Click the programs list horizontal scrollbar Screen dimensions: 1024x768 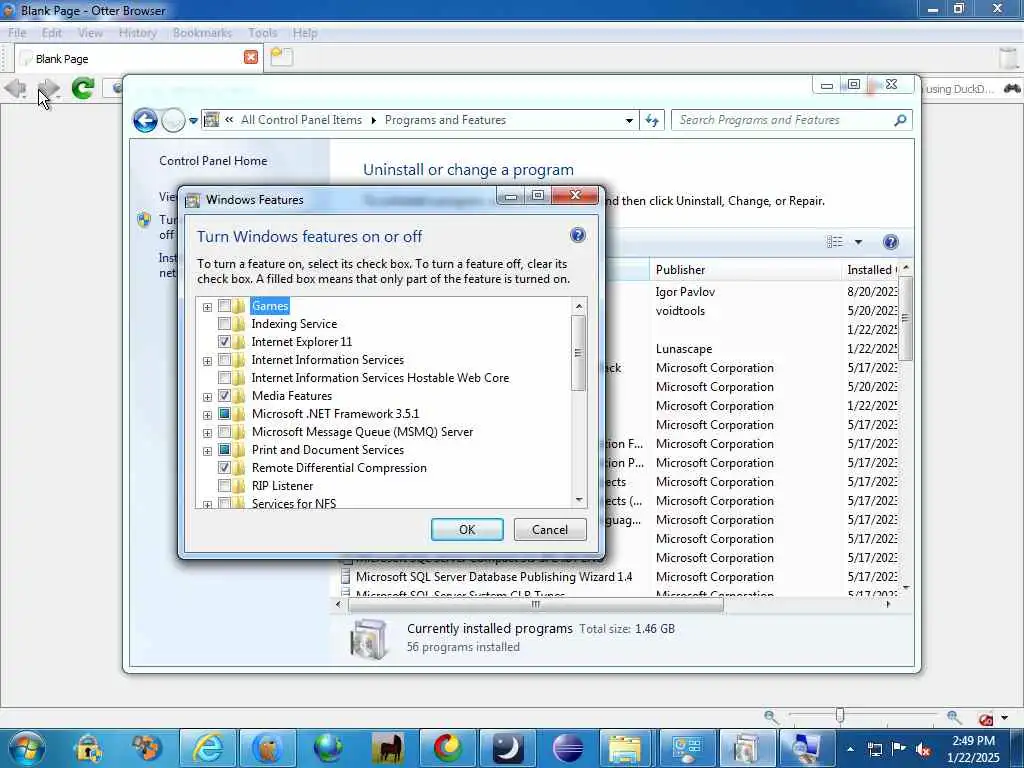(536, 605)
